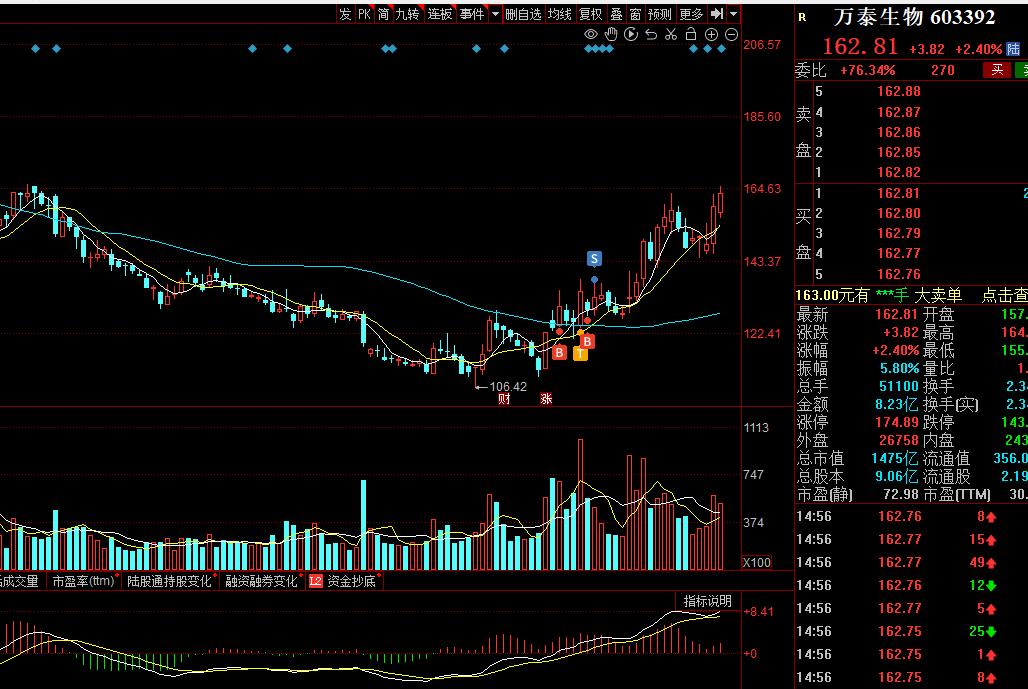The image size is (1028, 689).
Task: Click the 简 toolbar button
Action: (384, 14)
